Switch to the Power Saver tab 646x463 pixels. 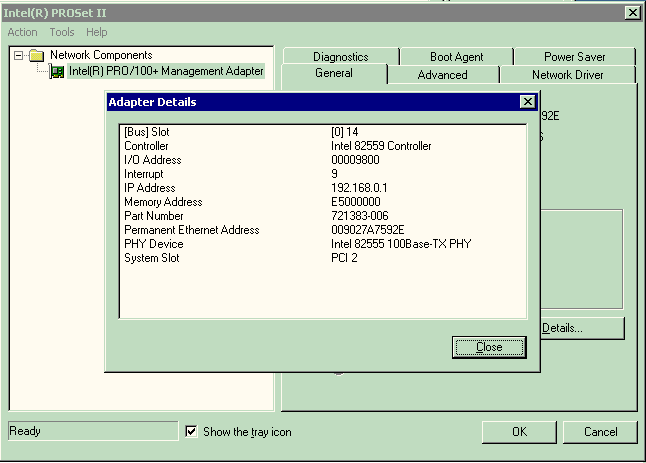(575, 56)
